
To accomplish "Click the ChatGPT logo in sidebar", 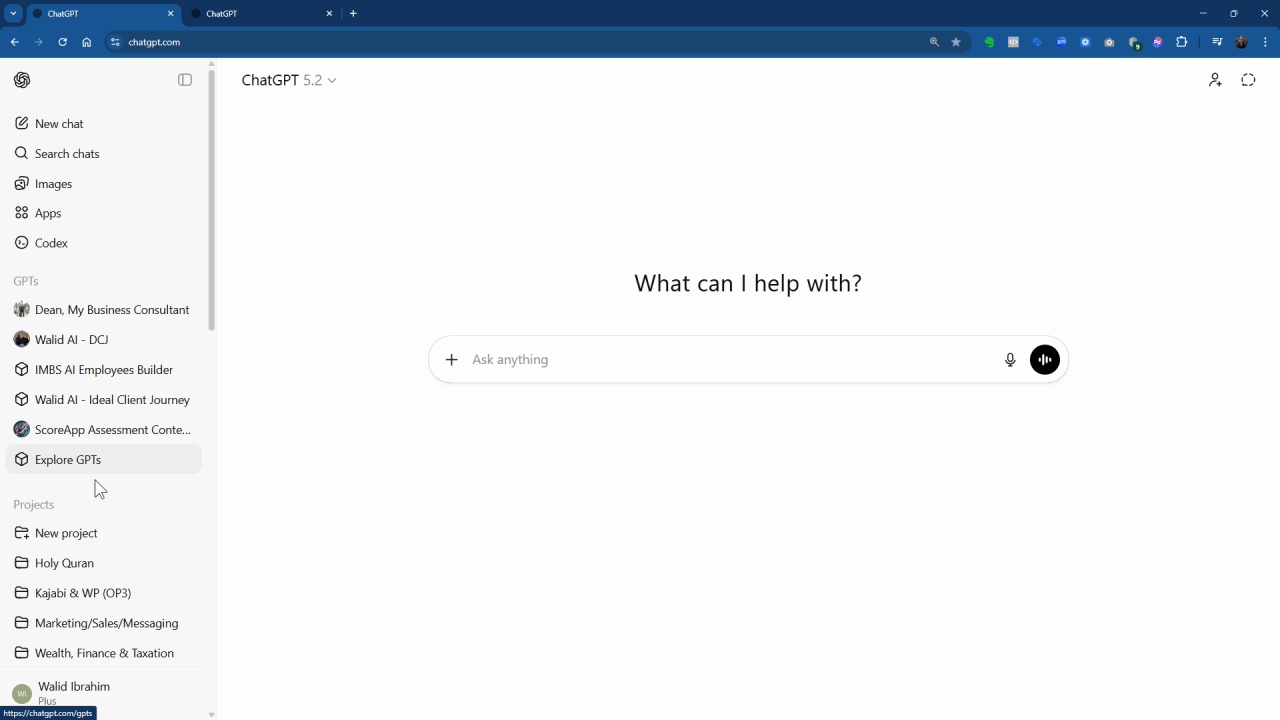I will click(x=22, y=80).
